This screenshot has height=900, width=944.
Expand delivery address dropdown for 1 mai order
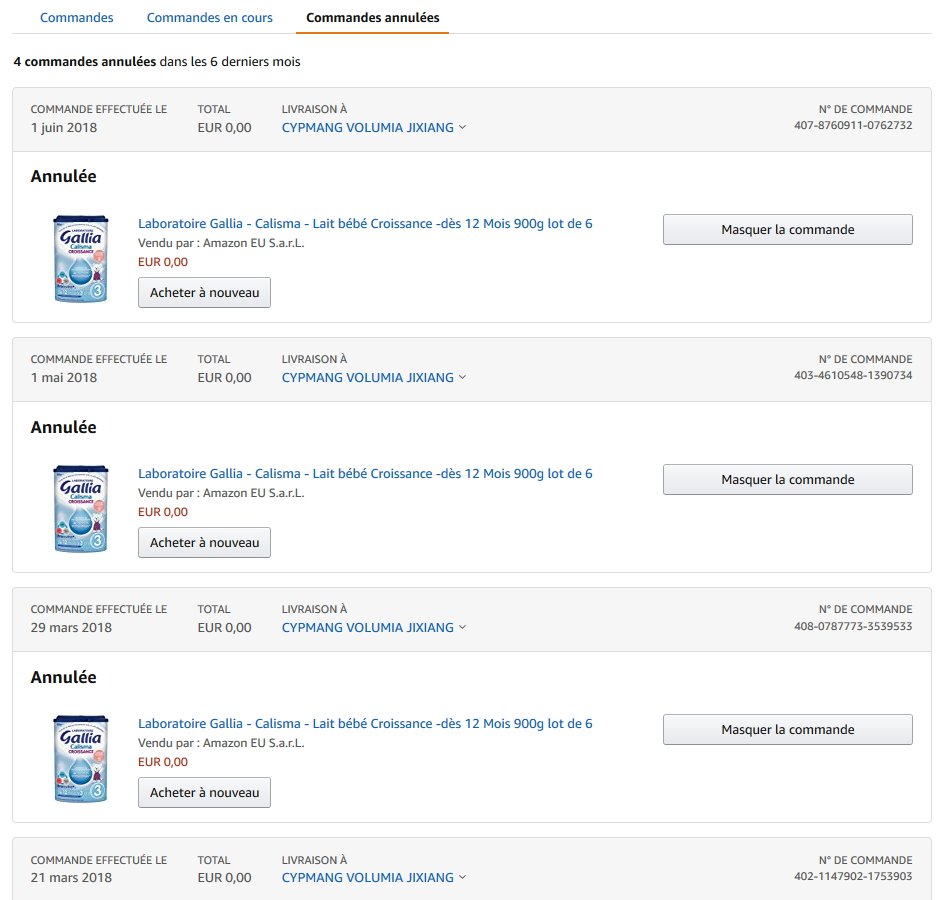point(462,377)
